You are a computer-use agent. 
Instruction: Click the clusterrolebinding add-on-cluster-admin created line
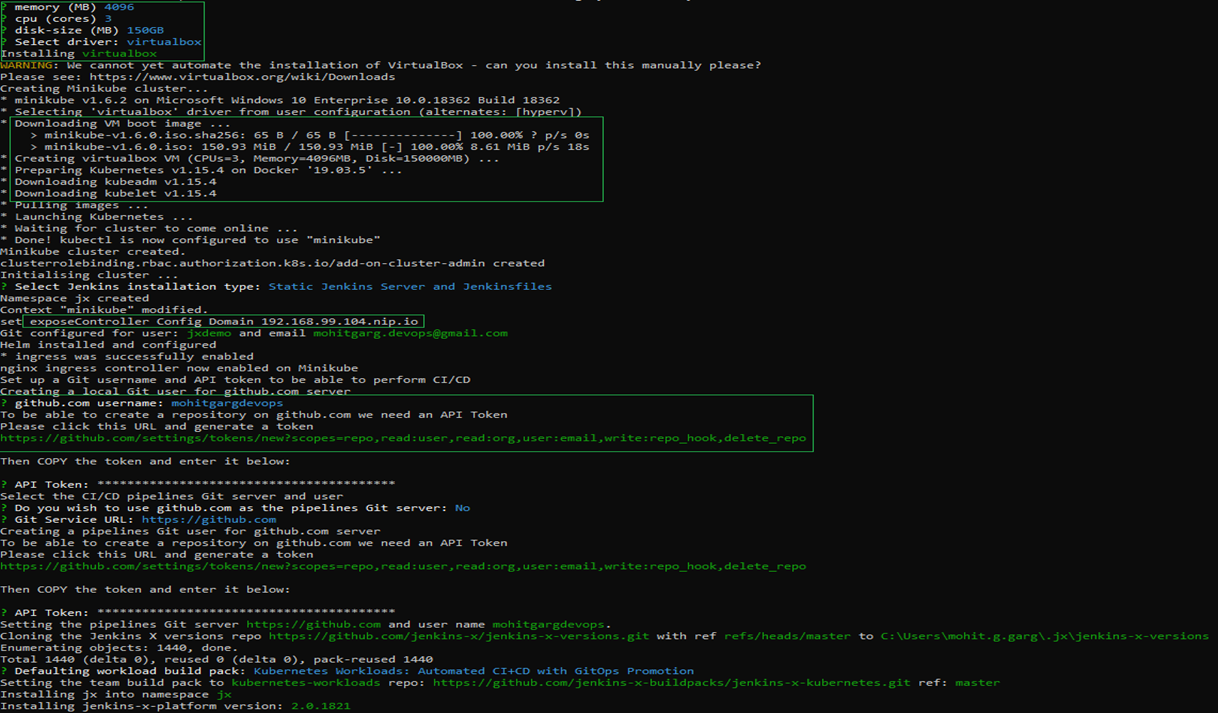[272, 264]
